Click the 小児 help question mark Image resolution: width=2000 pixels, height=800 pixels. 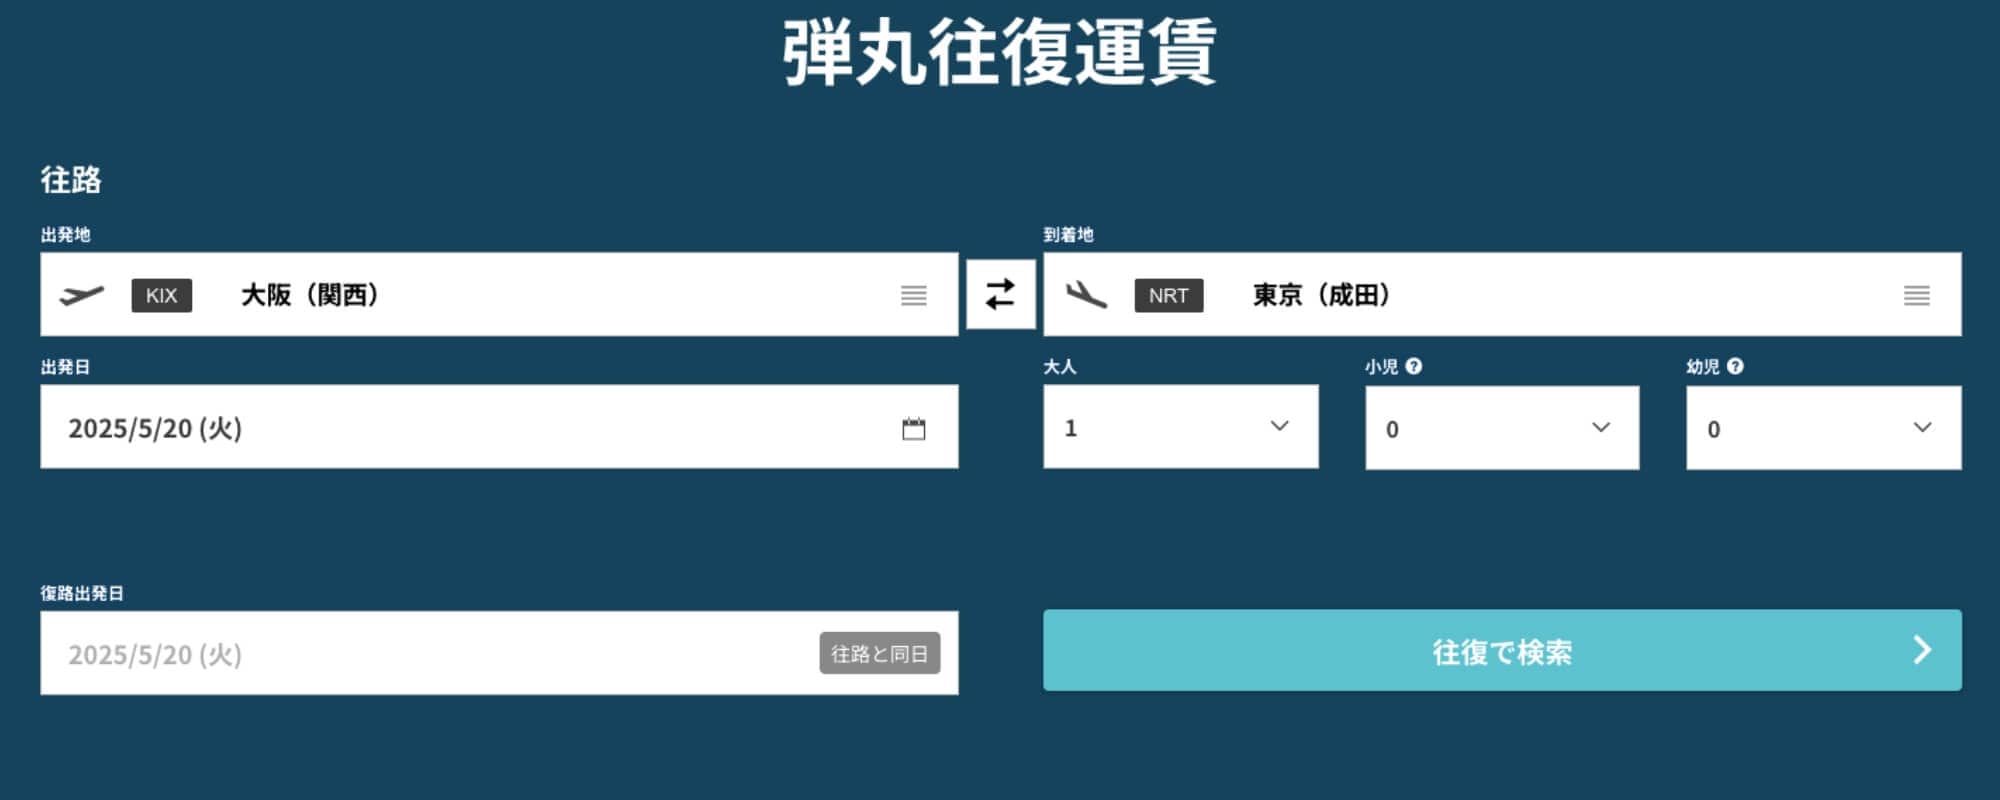pos(1413,366)
